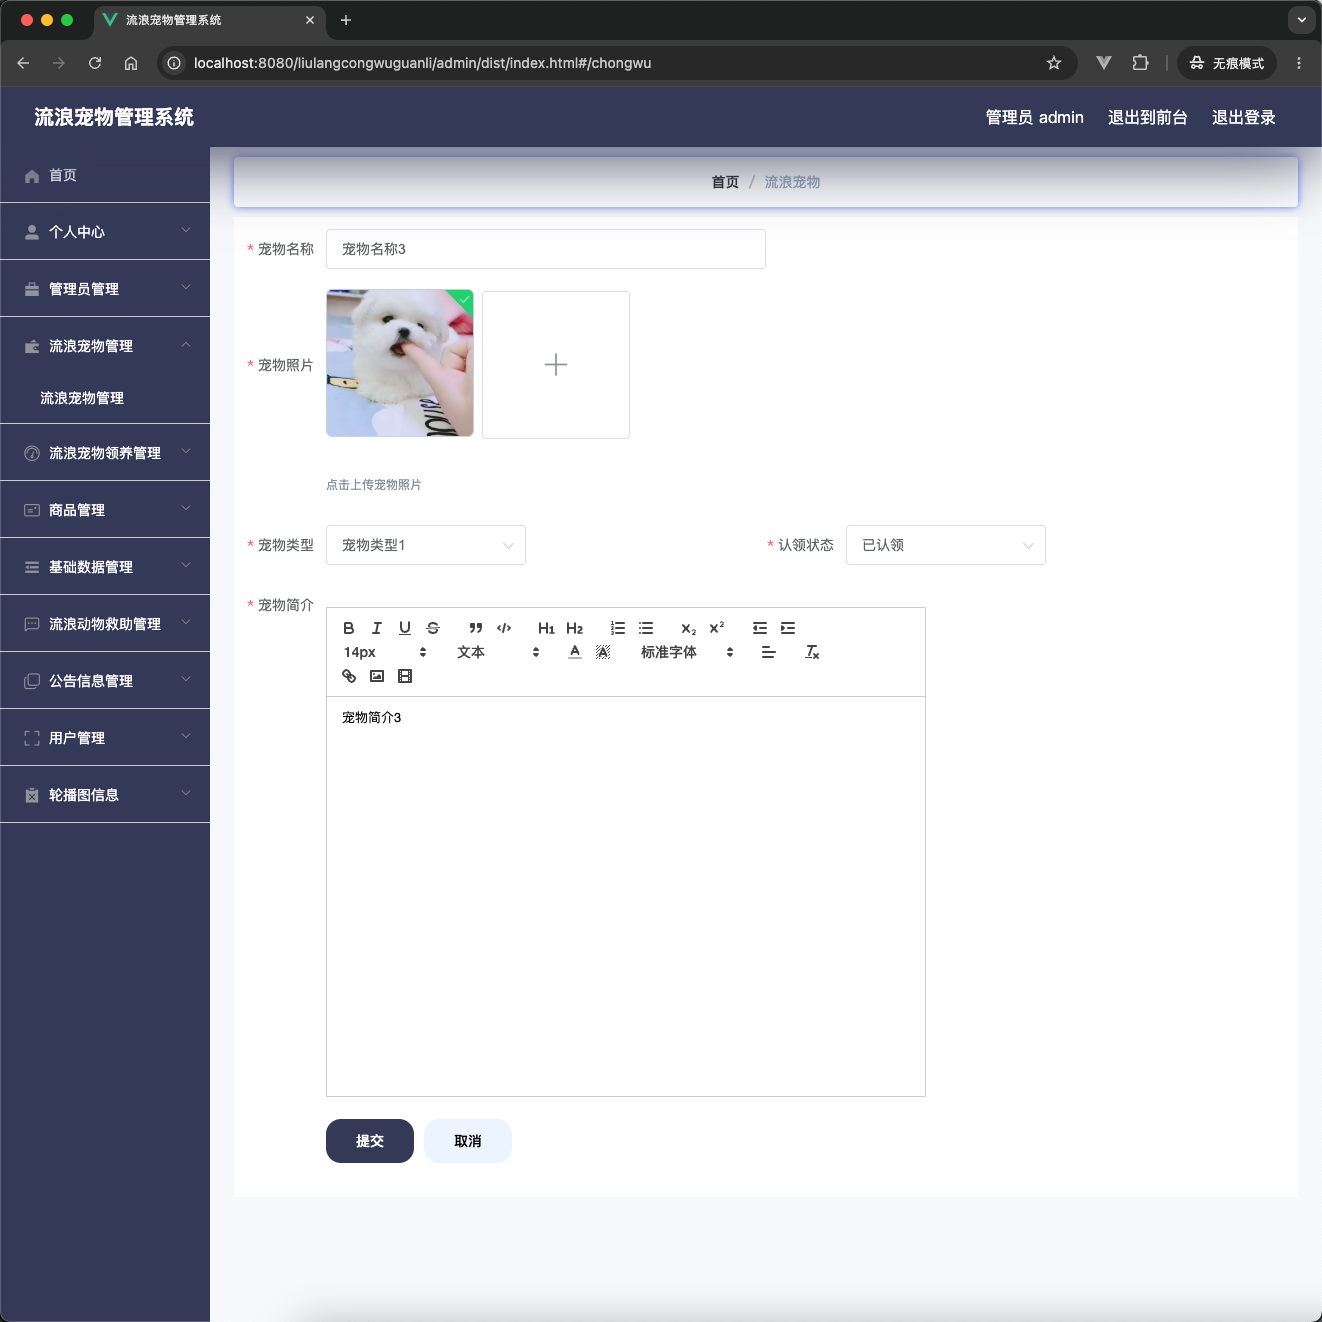Open text color picker

[575, 652]
